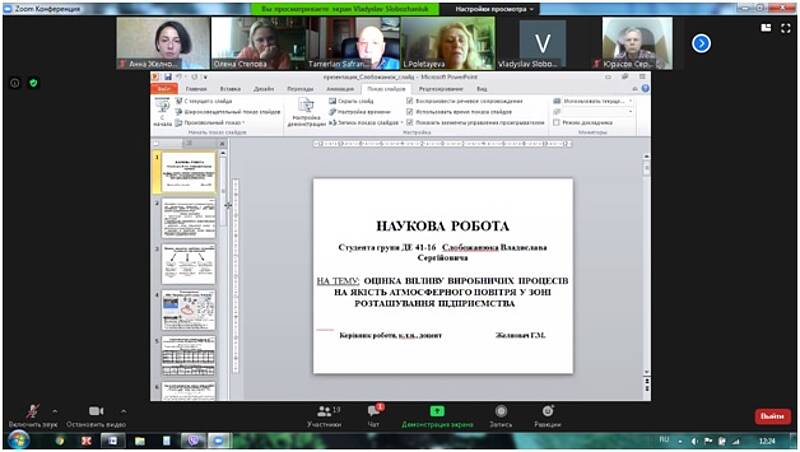
Task: Stop video with the camera icon
Action: coord(96,411)
